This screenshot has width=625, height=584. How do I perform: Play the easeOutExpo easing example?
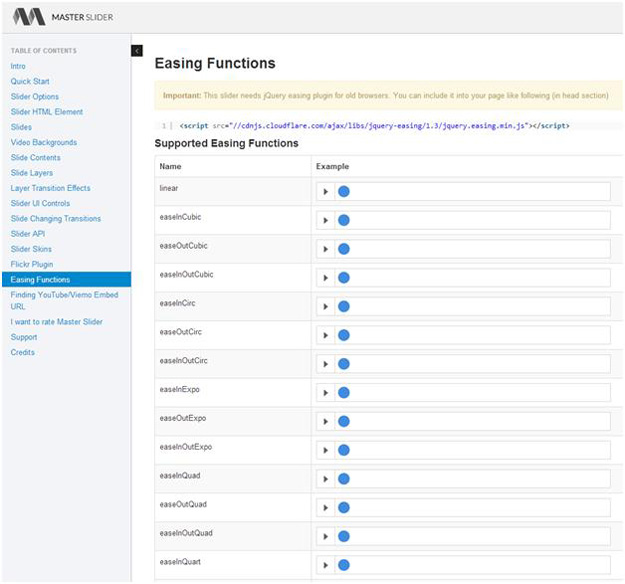point(326,421)
